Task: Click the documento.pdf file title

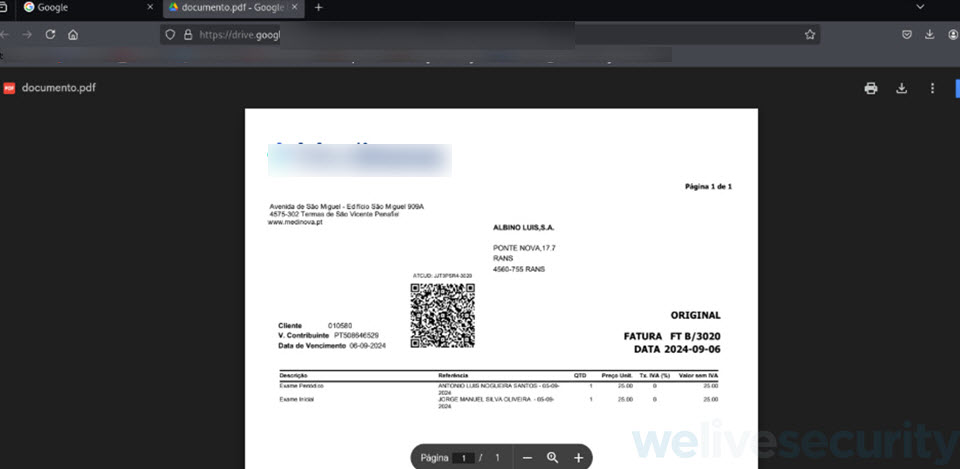Action: point(59,88)
